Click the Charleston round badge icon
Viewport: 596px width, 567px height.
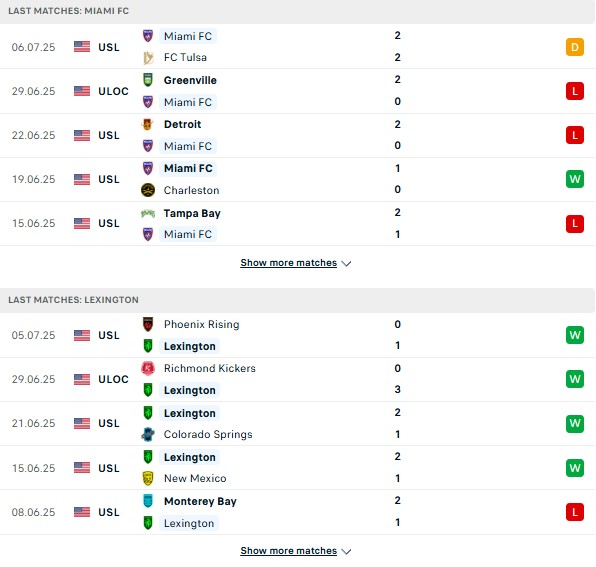coord(148,190)
